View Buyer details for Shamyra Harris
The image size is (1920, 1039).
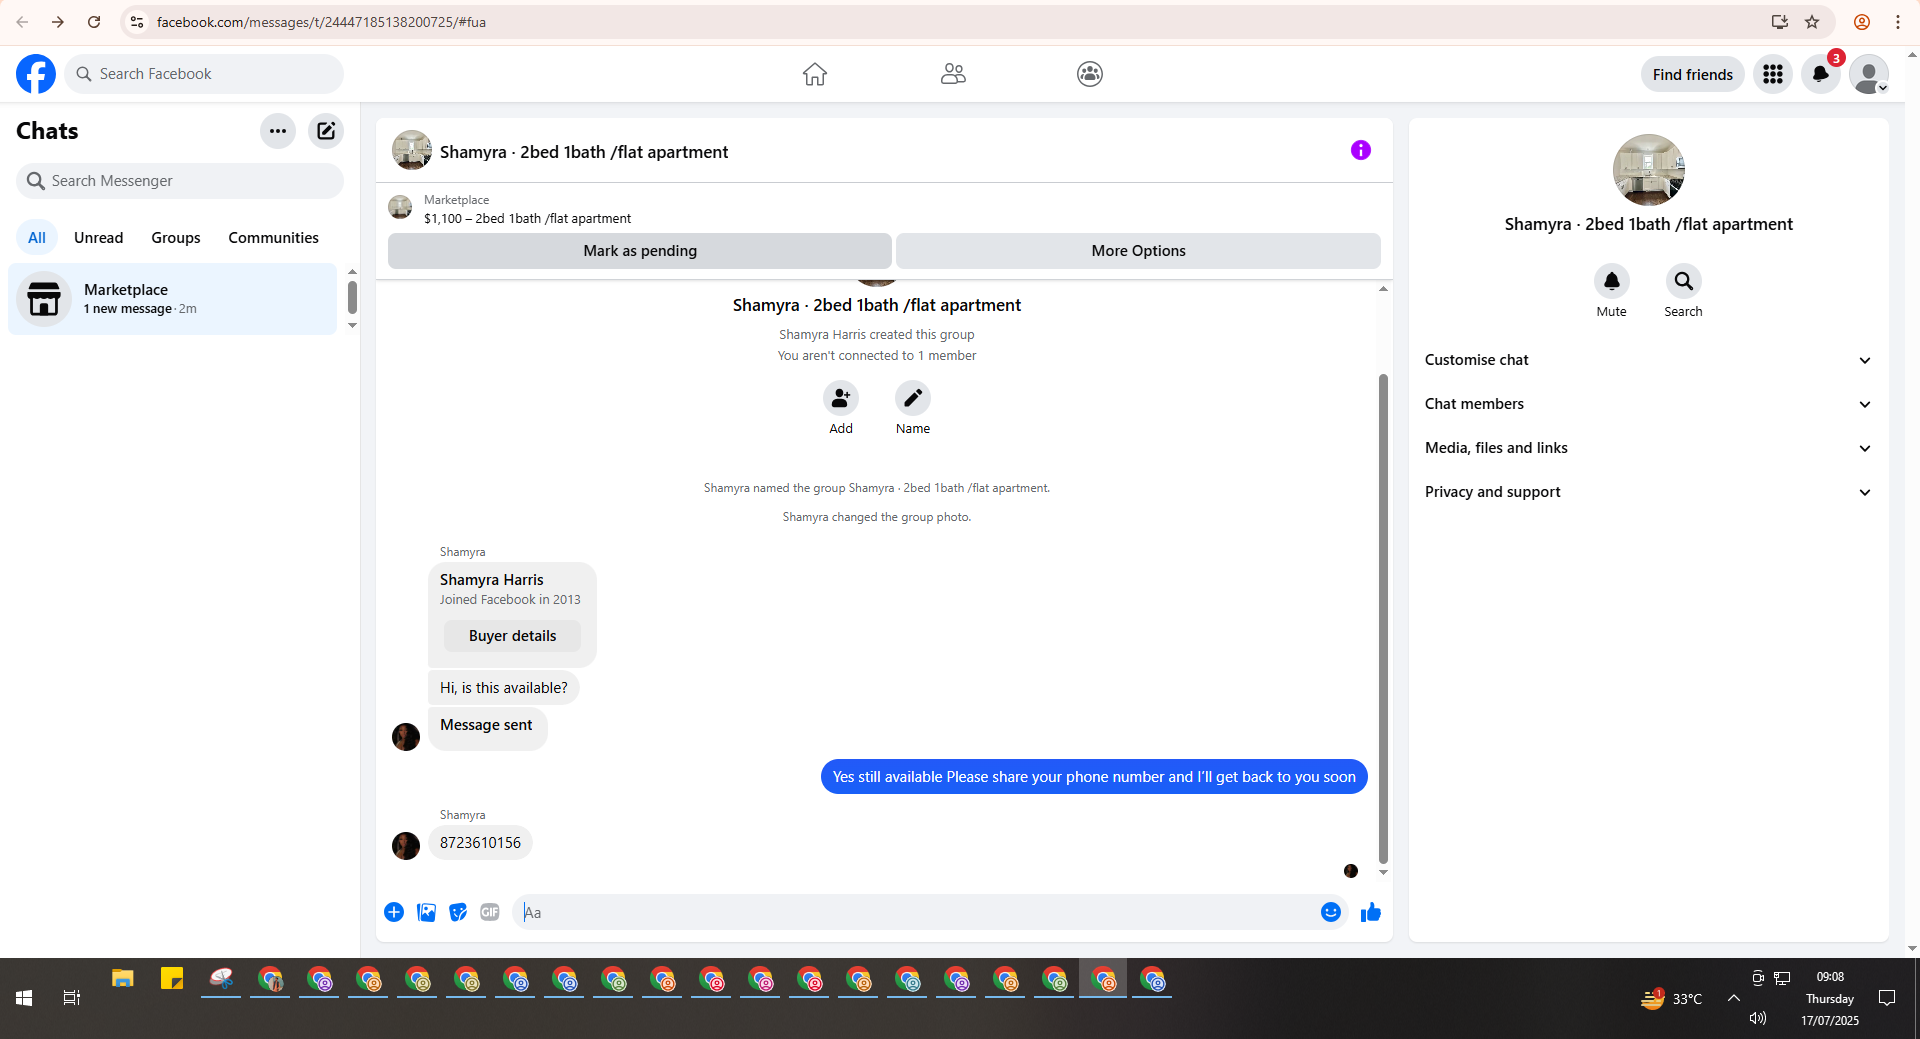512,636
